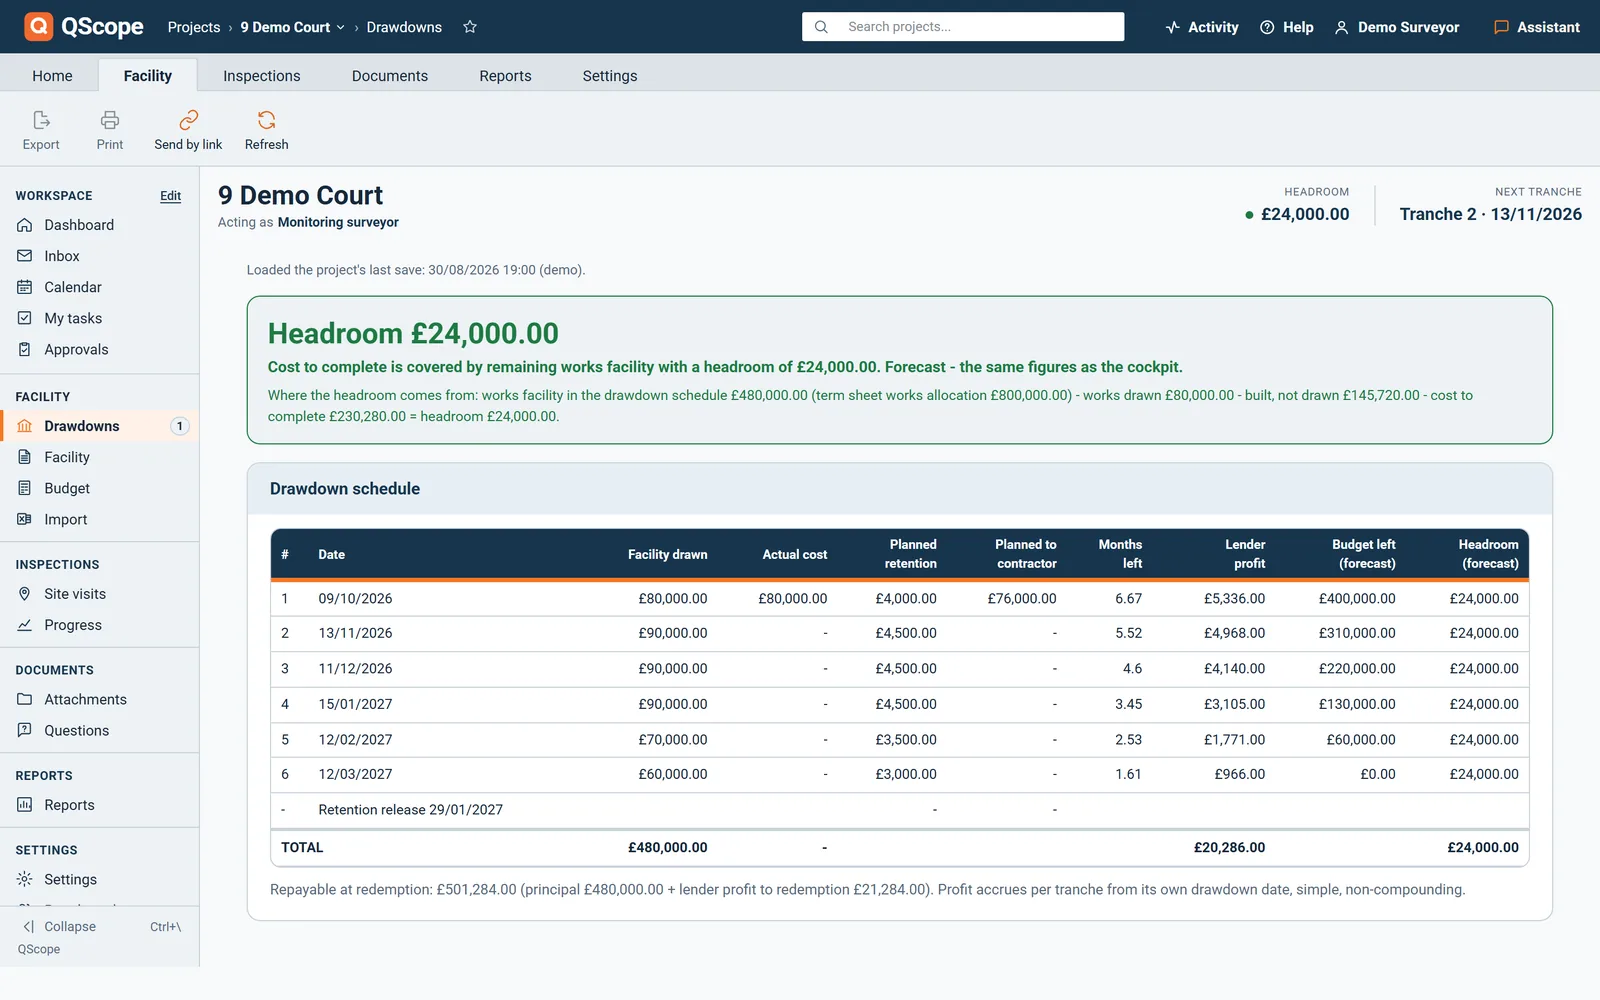Click the QScope logo icon

pyautogui.click(x=38, y=26)
